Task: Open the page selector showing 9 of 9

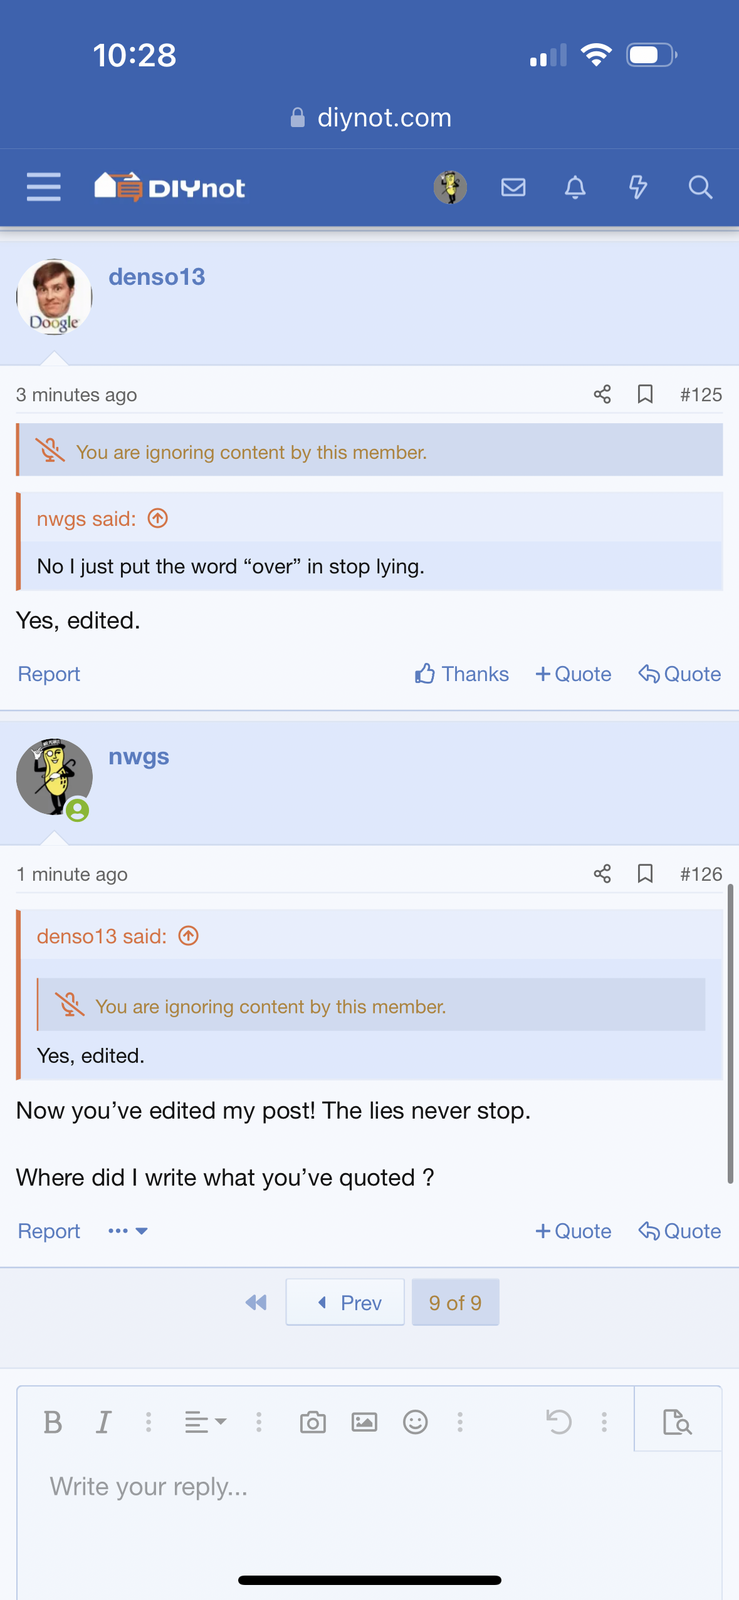Action: pyautogui.click(x=455, y=1302)
